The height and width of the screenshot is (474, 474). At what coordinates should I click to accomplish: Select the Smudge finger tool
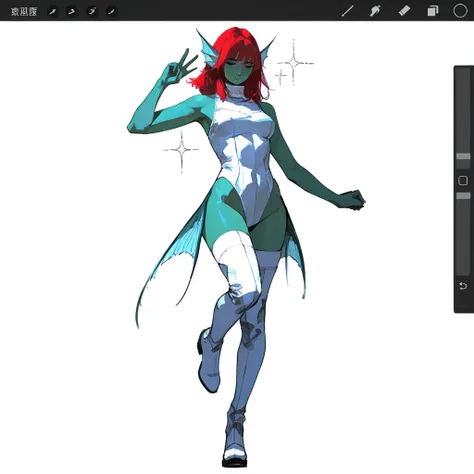375,11
